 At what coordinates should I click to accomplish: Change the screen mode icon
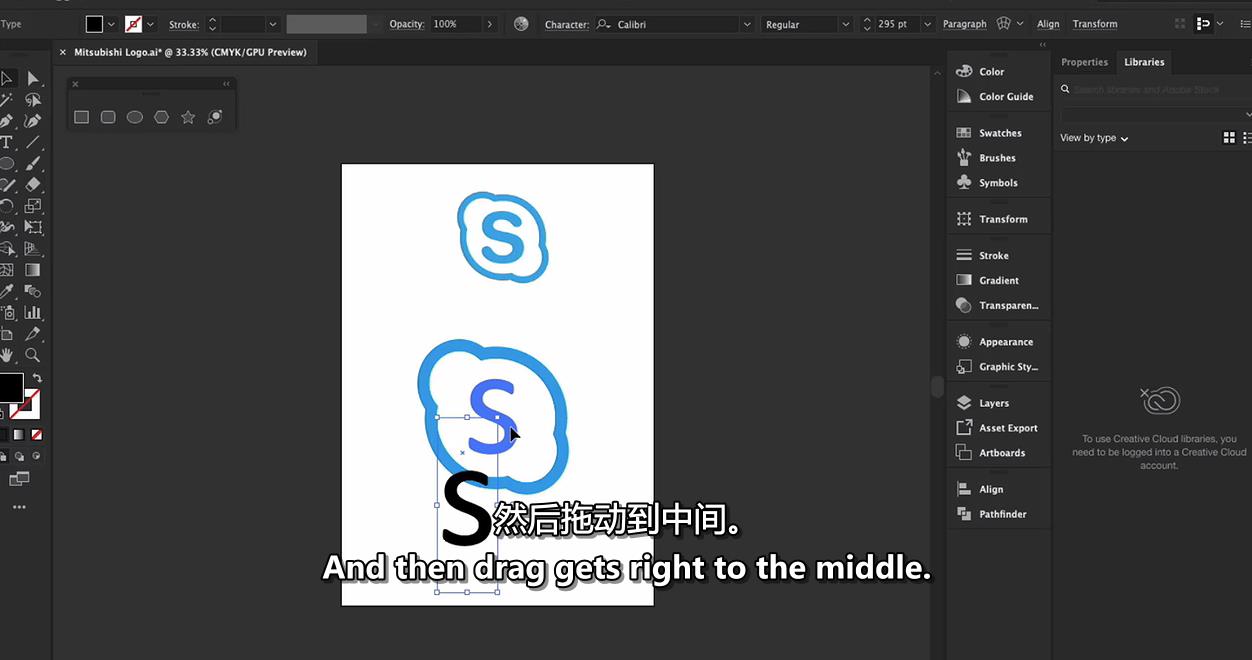(19, 480)
